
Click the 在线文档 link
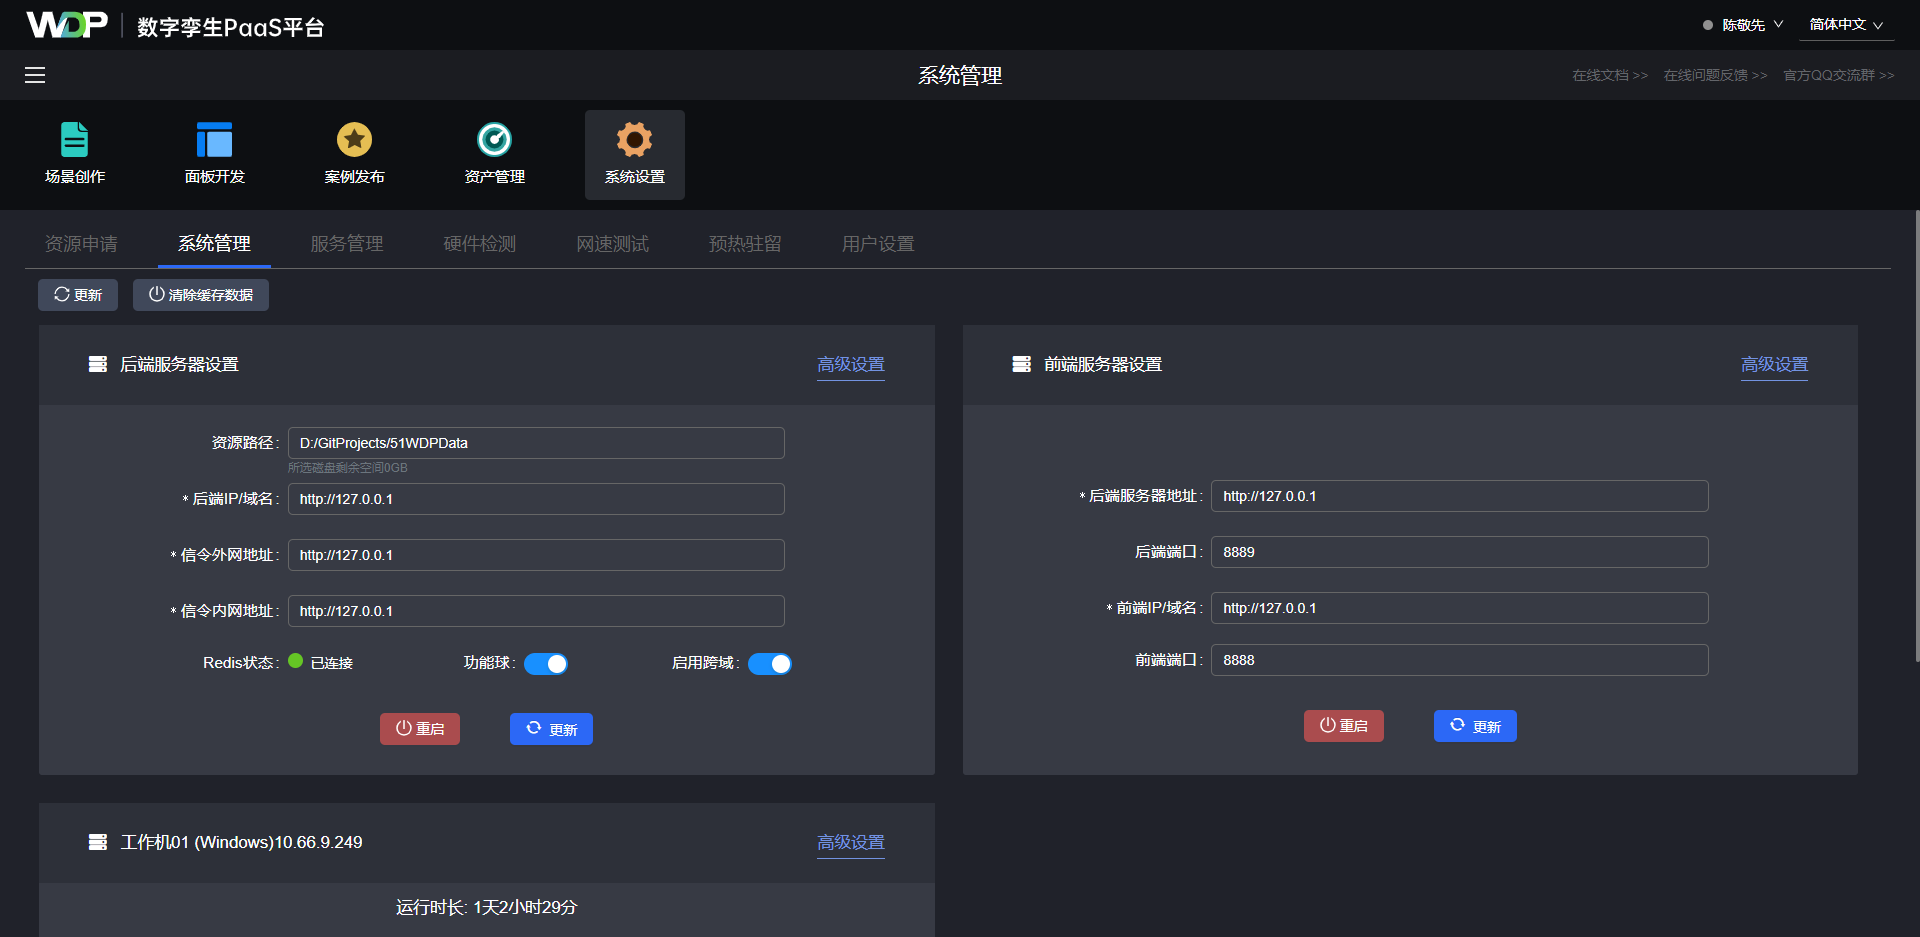[x=1609, y=76]
